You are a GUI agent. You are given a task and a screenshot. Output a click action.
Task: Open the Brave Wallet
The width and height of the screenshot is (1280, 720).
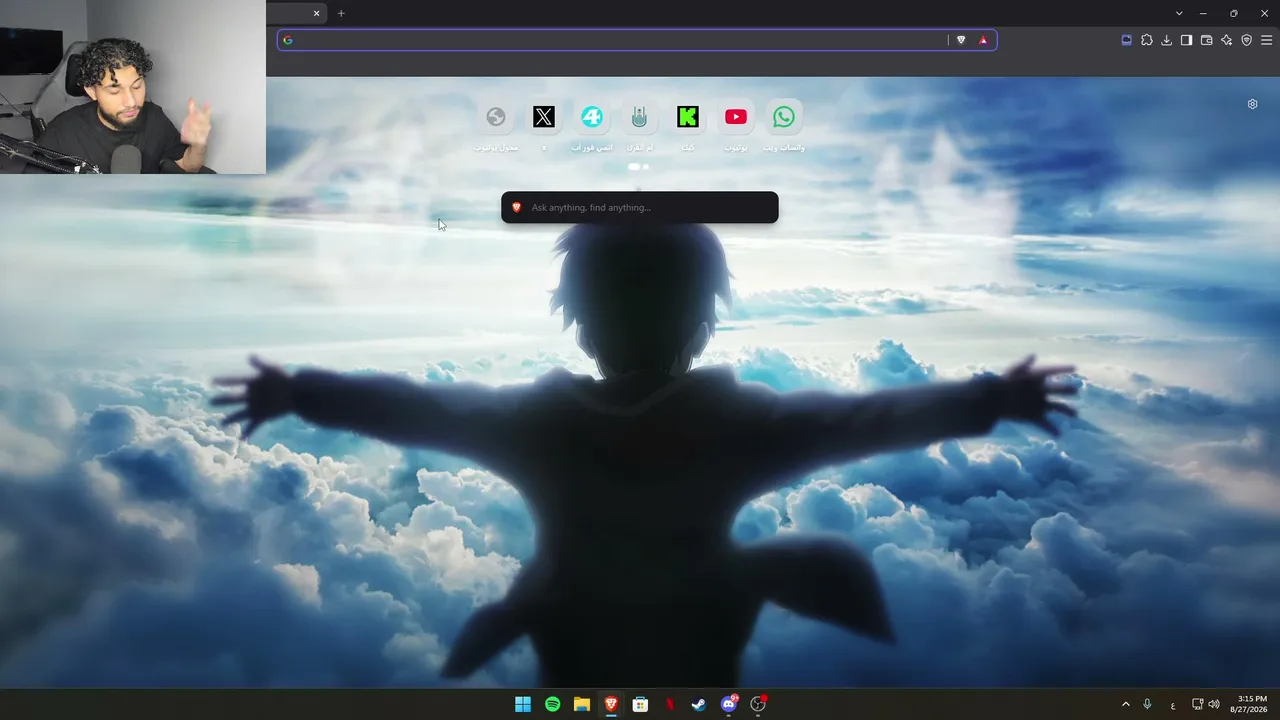(1206, 40)
